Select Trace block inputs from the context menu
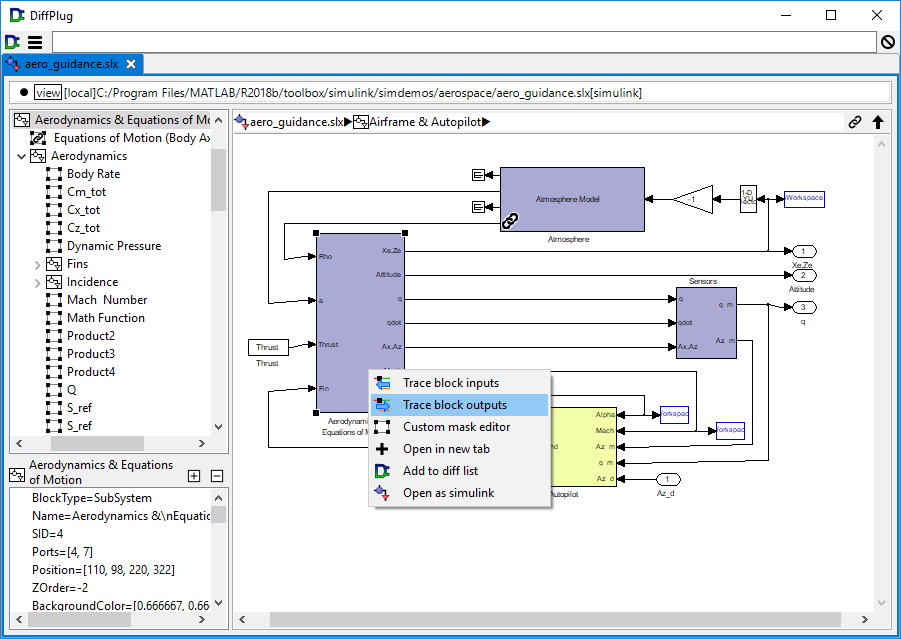 (460, 383)
